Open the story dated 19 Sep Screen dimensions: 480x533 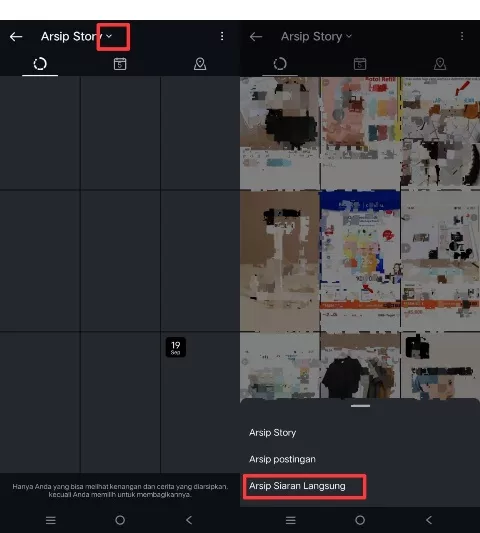click(x=200, y=402)
